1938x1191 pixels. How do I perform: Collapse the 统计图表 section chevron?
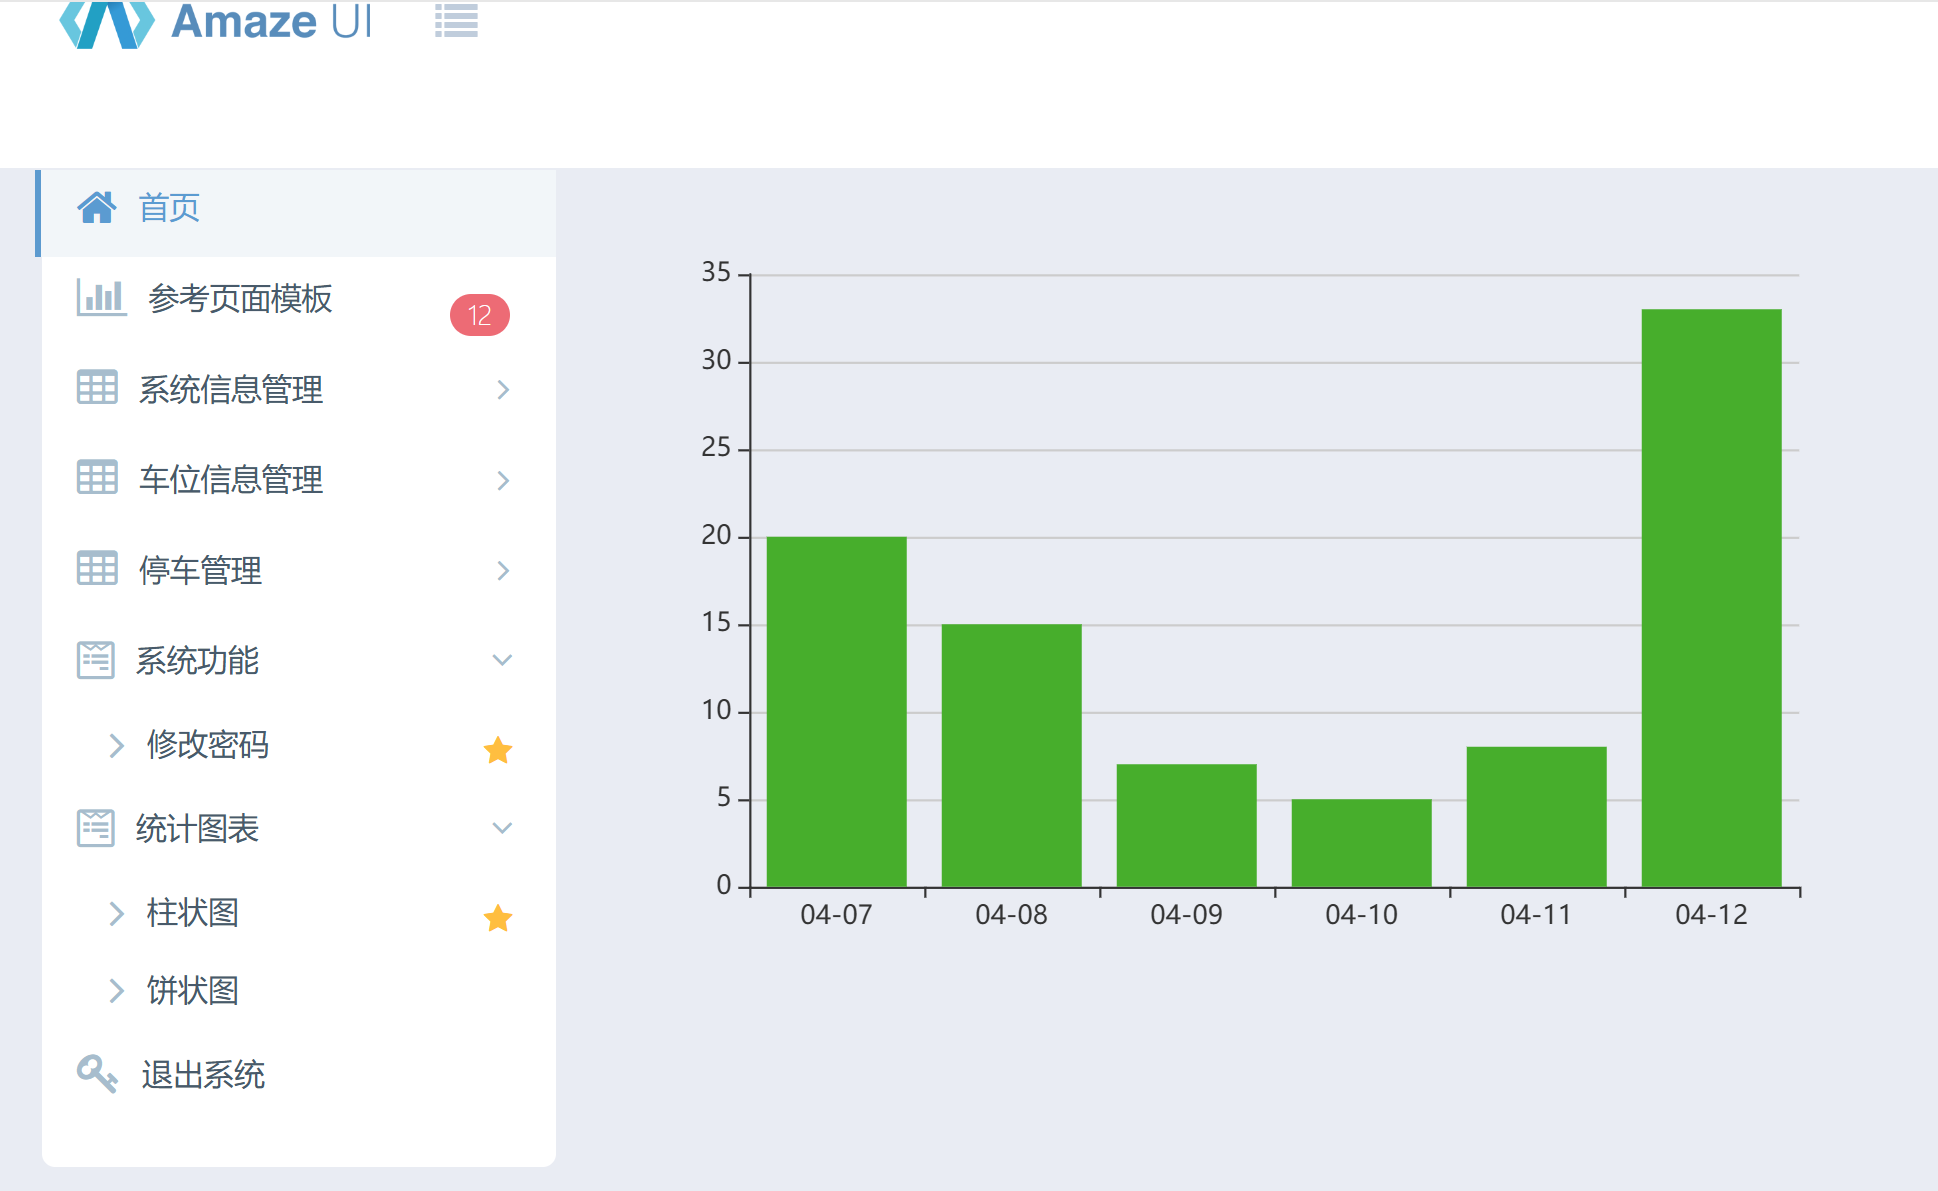click(502, 828)
